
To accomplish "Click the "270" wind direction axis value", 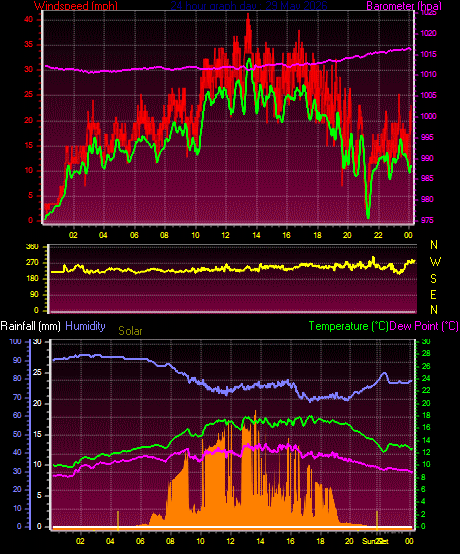I will (32, 263).
